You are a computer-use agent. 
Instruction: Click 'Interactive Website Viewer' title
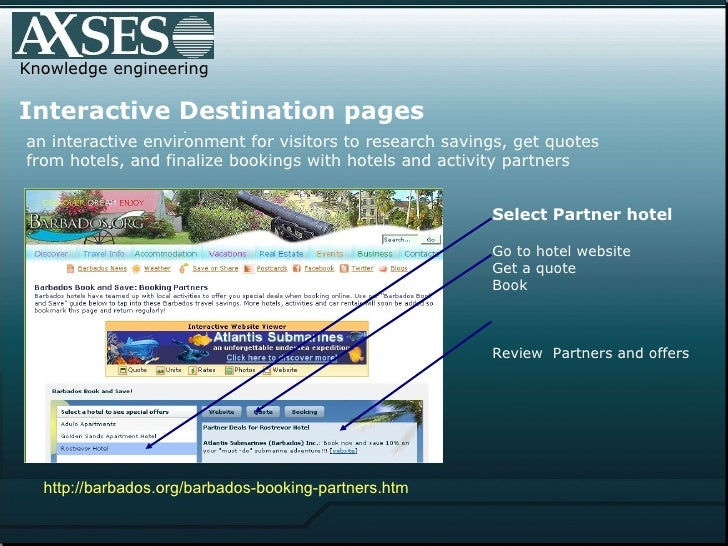237,326
